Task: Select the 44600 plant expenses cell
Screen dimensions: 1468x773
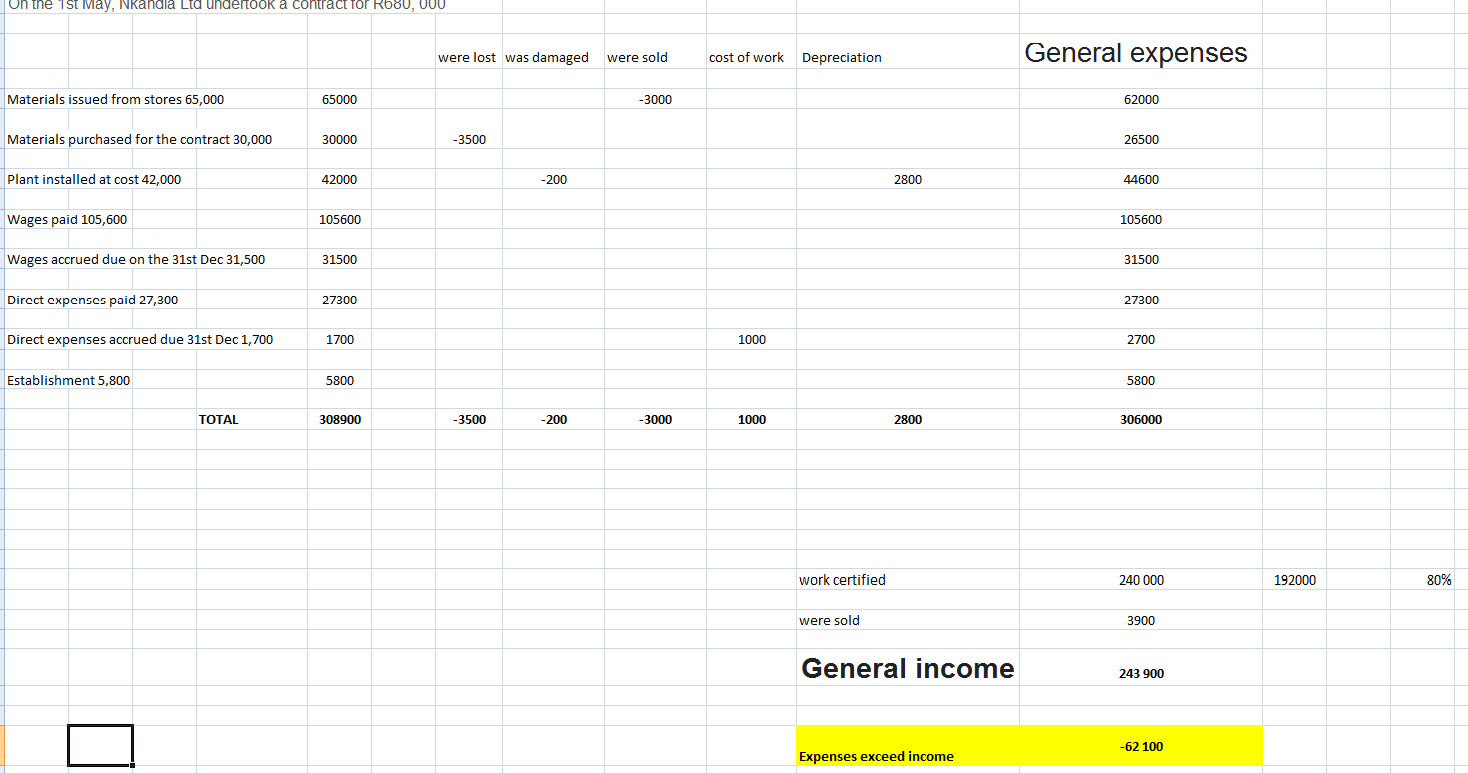Action: pyautogui.click(x=1141, y=180)
